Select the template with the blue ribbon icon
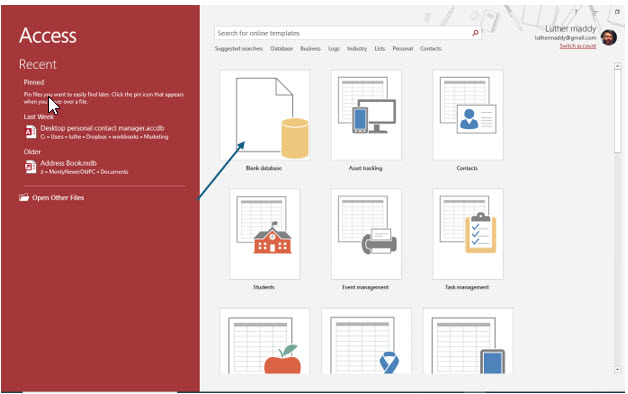628x394 pixels. coord(366,341)
